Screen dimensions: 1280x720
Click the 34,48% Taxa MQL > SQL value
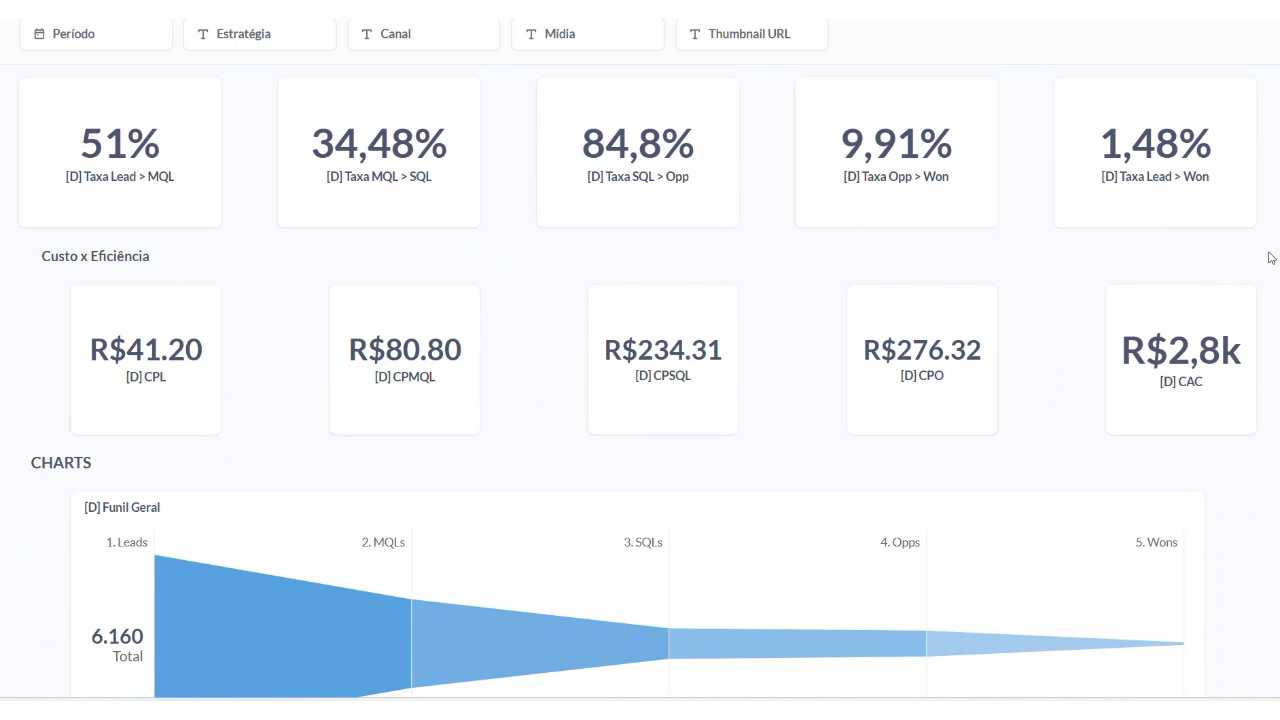(379, 144)
